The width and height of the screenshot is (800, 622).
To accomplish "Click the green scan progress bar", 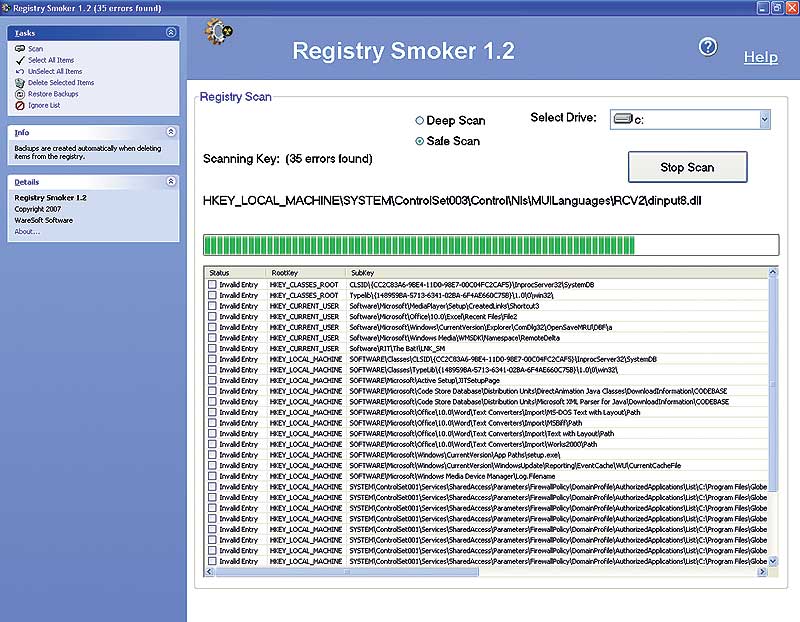I will pos(491,245).
